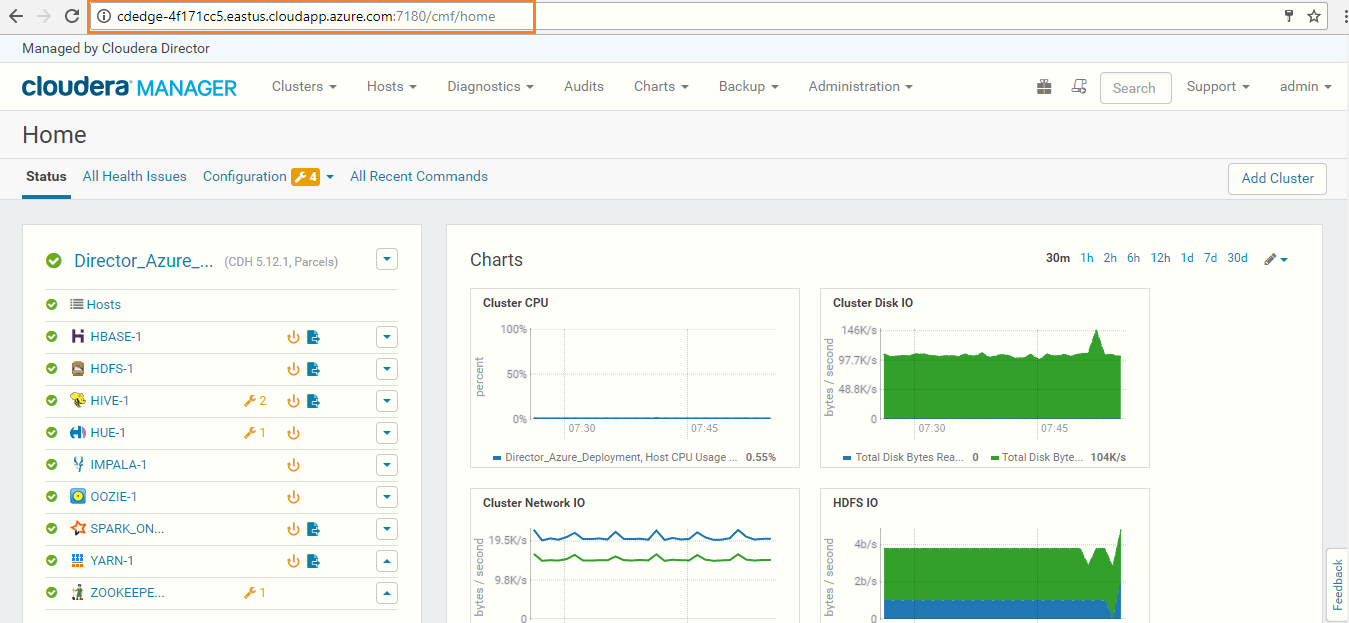This screenshot has width=1349, height=623.
Task: Click the HBASE-1 client config deploy icon
Action: [313, 337]
